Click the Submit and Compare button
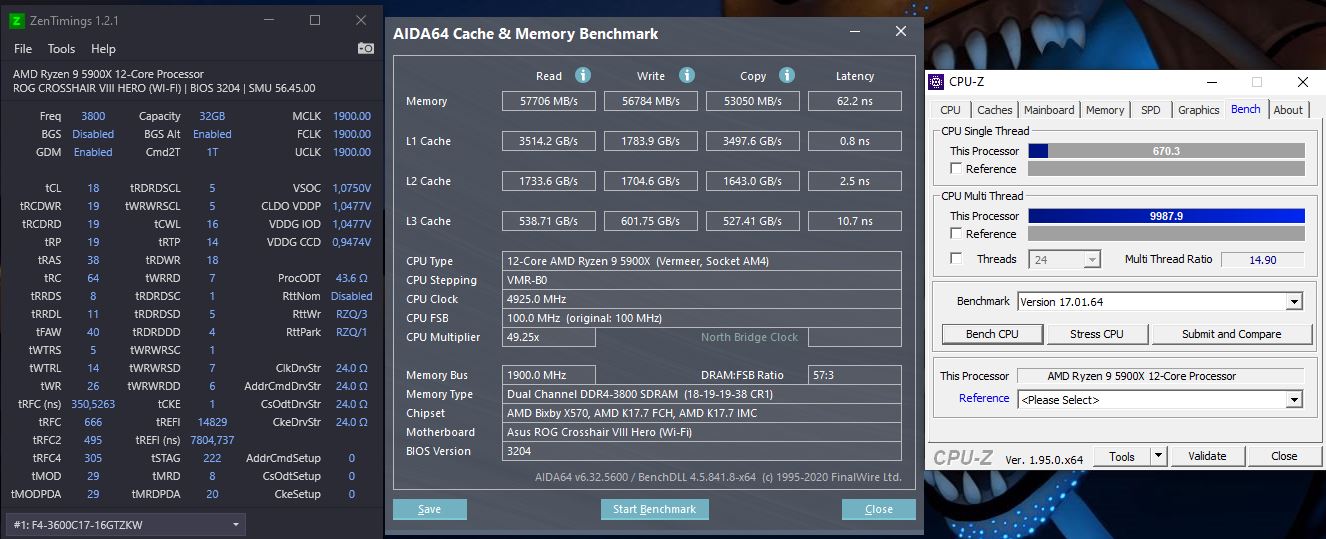The width and height of the screenshot is (1326, 539). click(1231, 334)
